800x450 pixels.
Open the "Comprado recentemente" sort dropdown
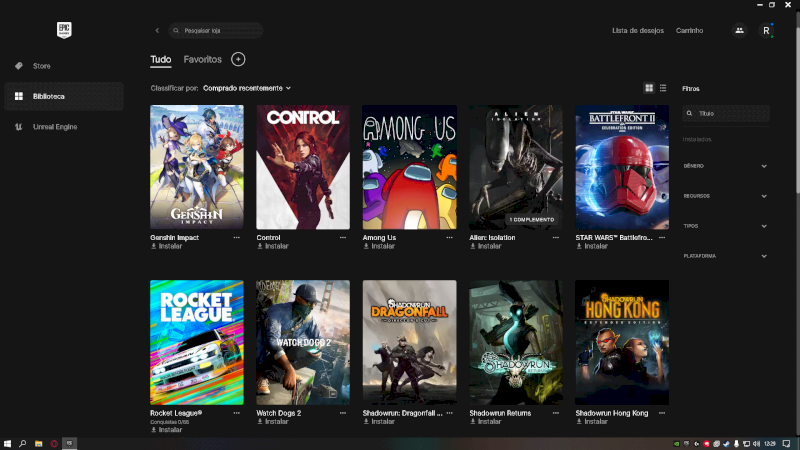click(x=246, y=88)
